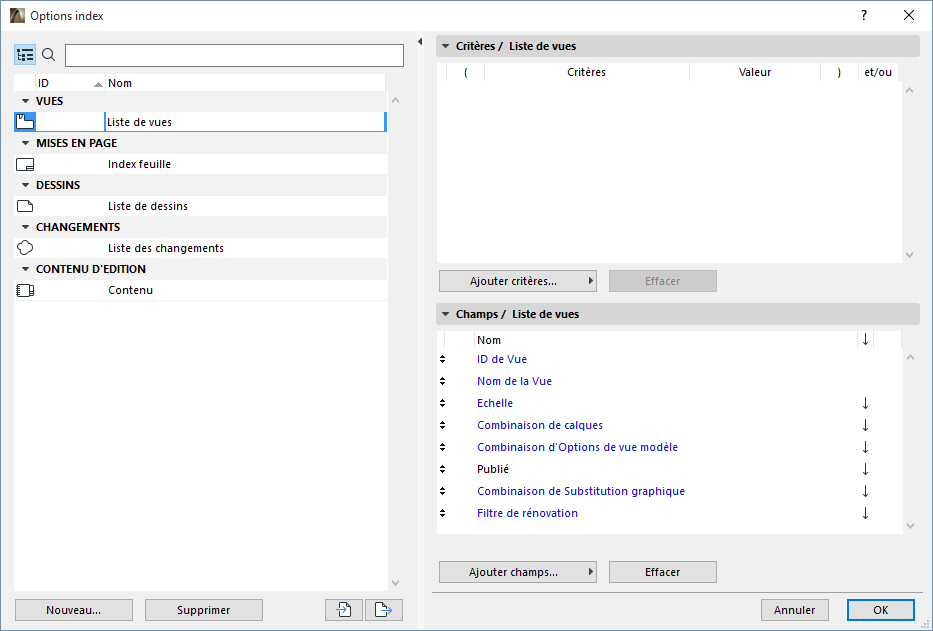Click the Liste des changements change icon

(24, 247)
